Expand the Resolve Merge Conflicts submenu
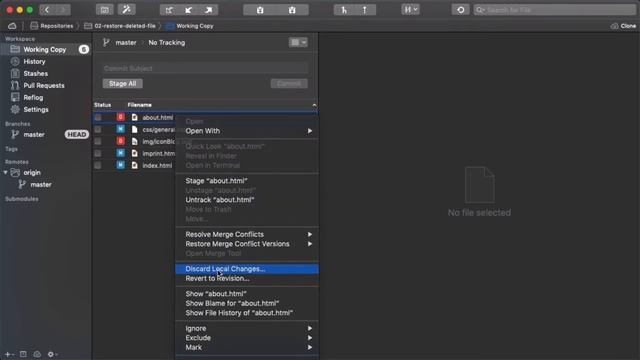The width and height of the screenshot is (640, 360). pyautogui.click(x=247, y=234)
